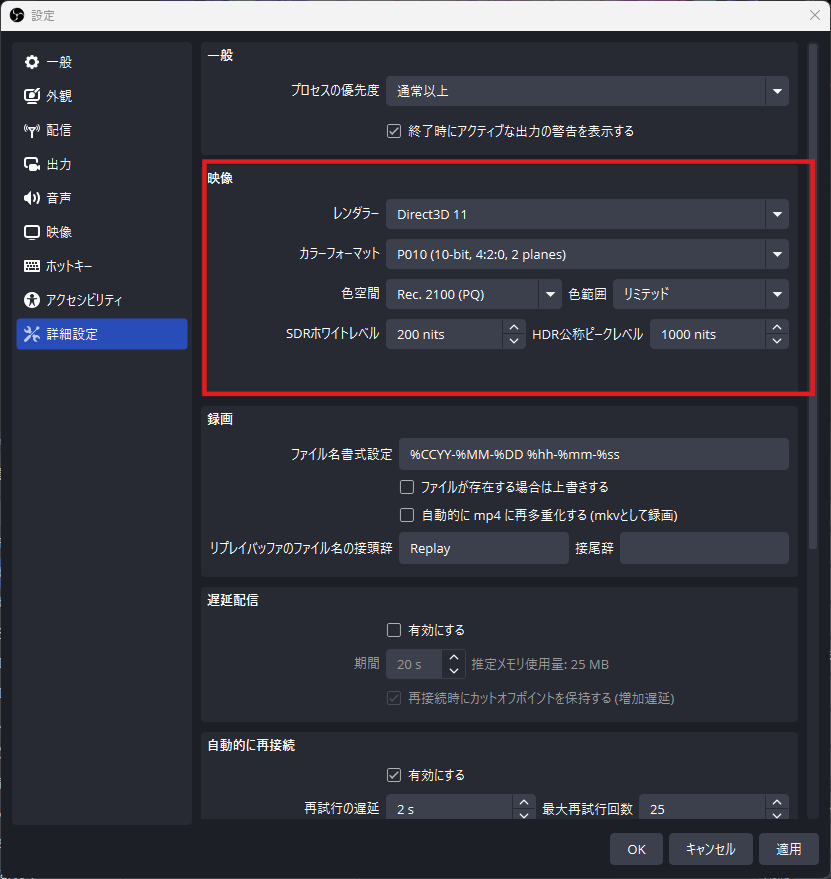Open the 配信 settings page
This screenshot has width=831, height=879.
tap(102, 130)
